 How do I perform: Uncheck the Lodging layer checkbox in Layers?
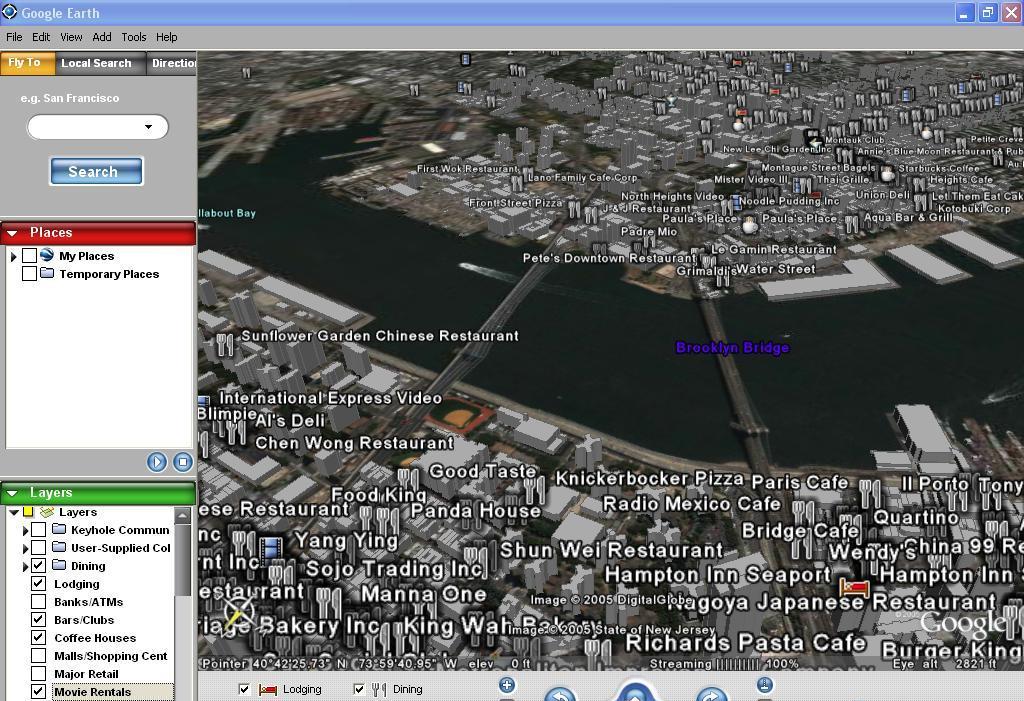[x=39, y=583]
